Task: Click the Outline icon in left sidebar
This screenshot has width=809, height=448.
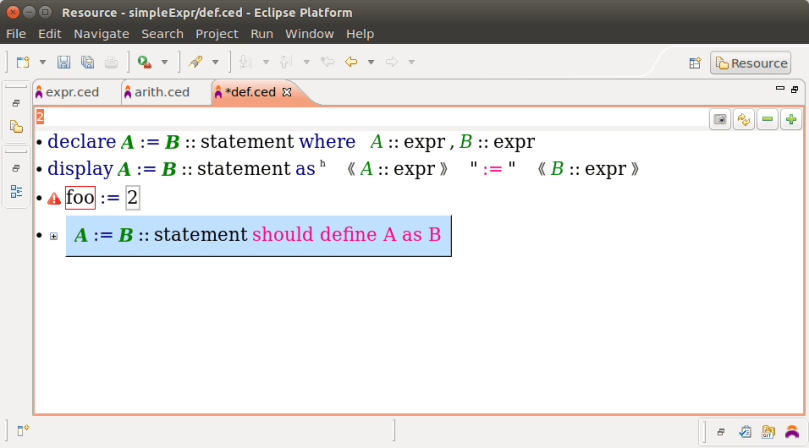Action: [16, 190]
